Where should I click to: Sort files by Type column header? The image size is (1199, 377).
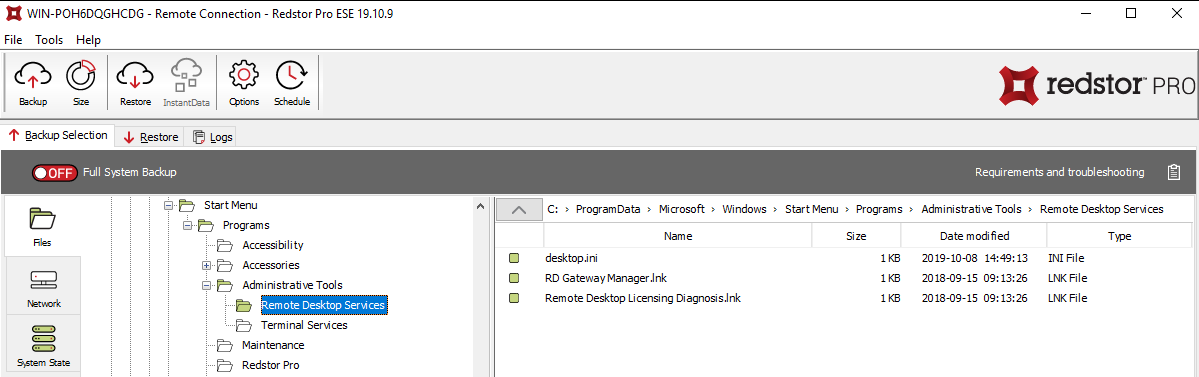tap(1119, 236)
